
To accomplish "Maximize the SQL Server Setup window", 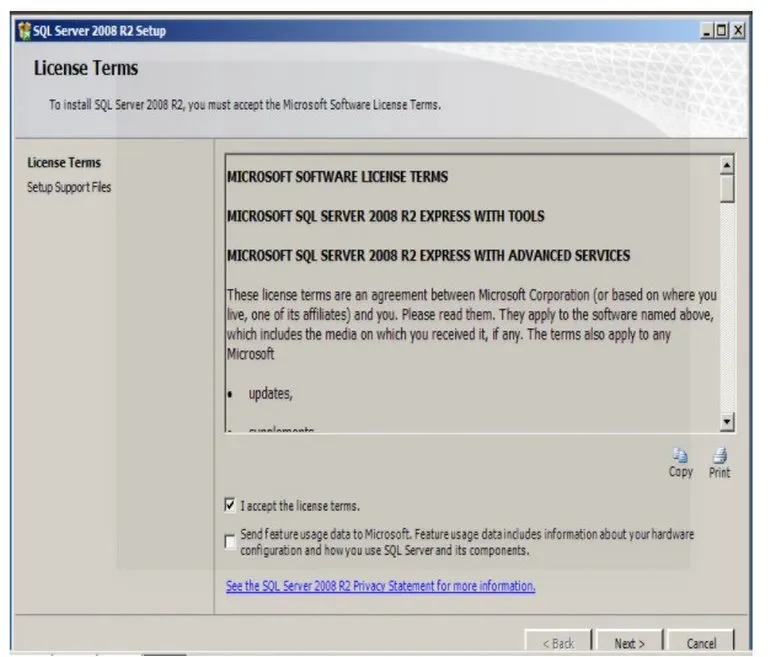I will point(721,31).
